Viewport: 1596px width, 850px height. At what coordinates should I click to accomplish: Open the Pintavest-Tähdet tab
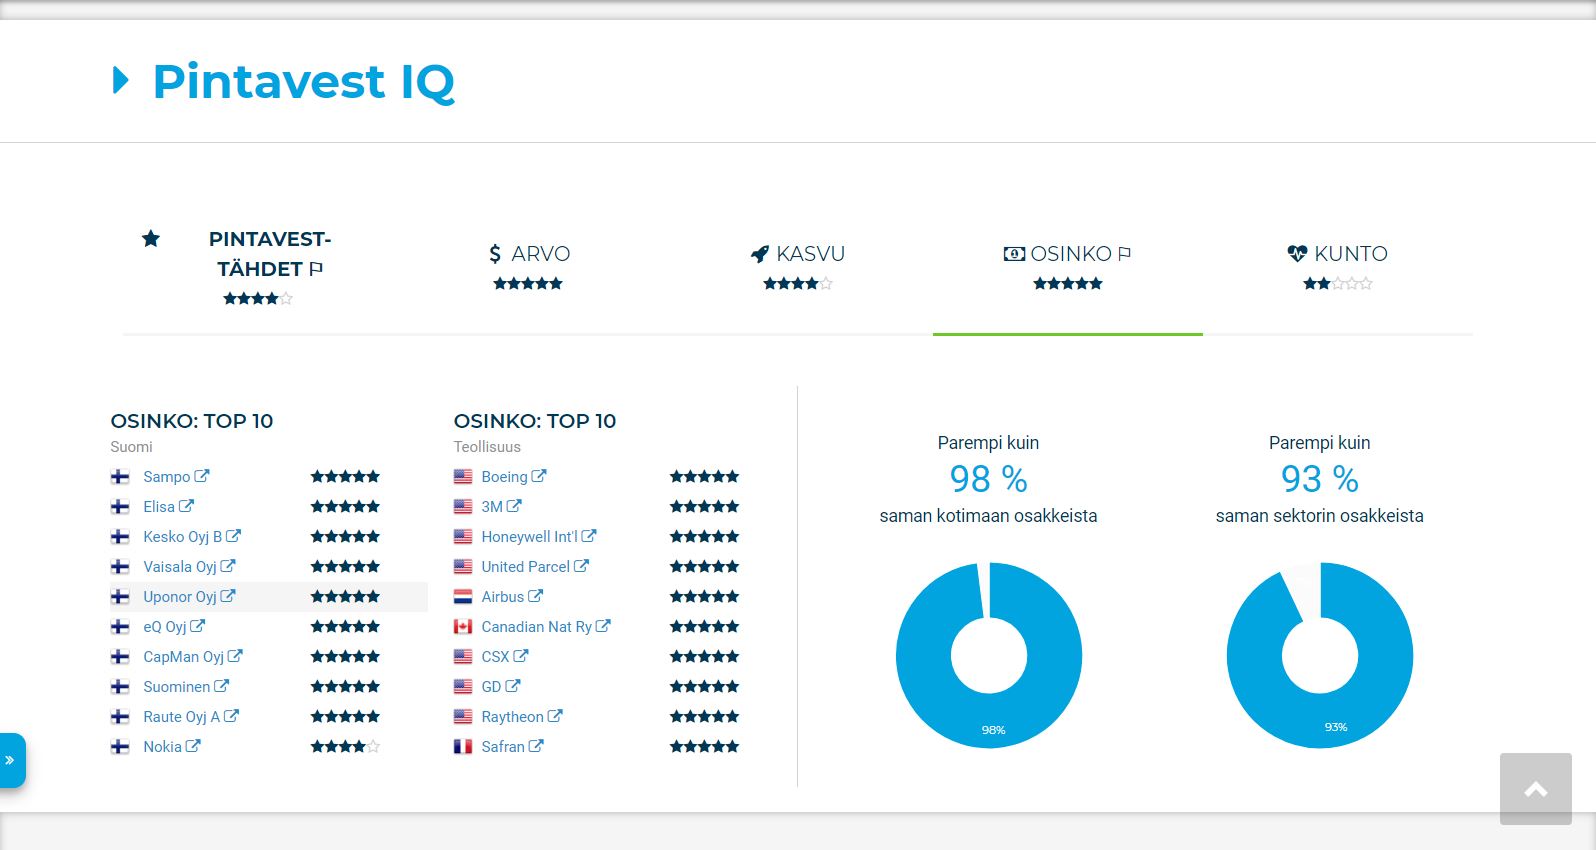pyautogui.click(x=258, y=268)
